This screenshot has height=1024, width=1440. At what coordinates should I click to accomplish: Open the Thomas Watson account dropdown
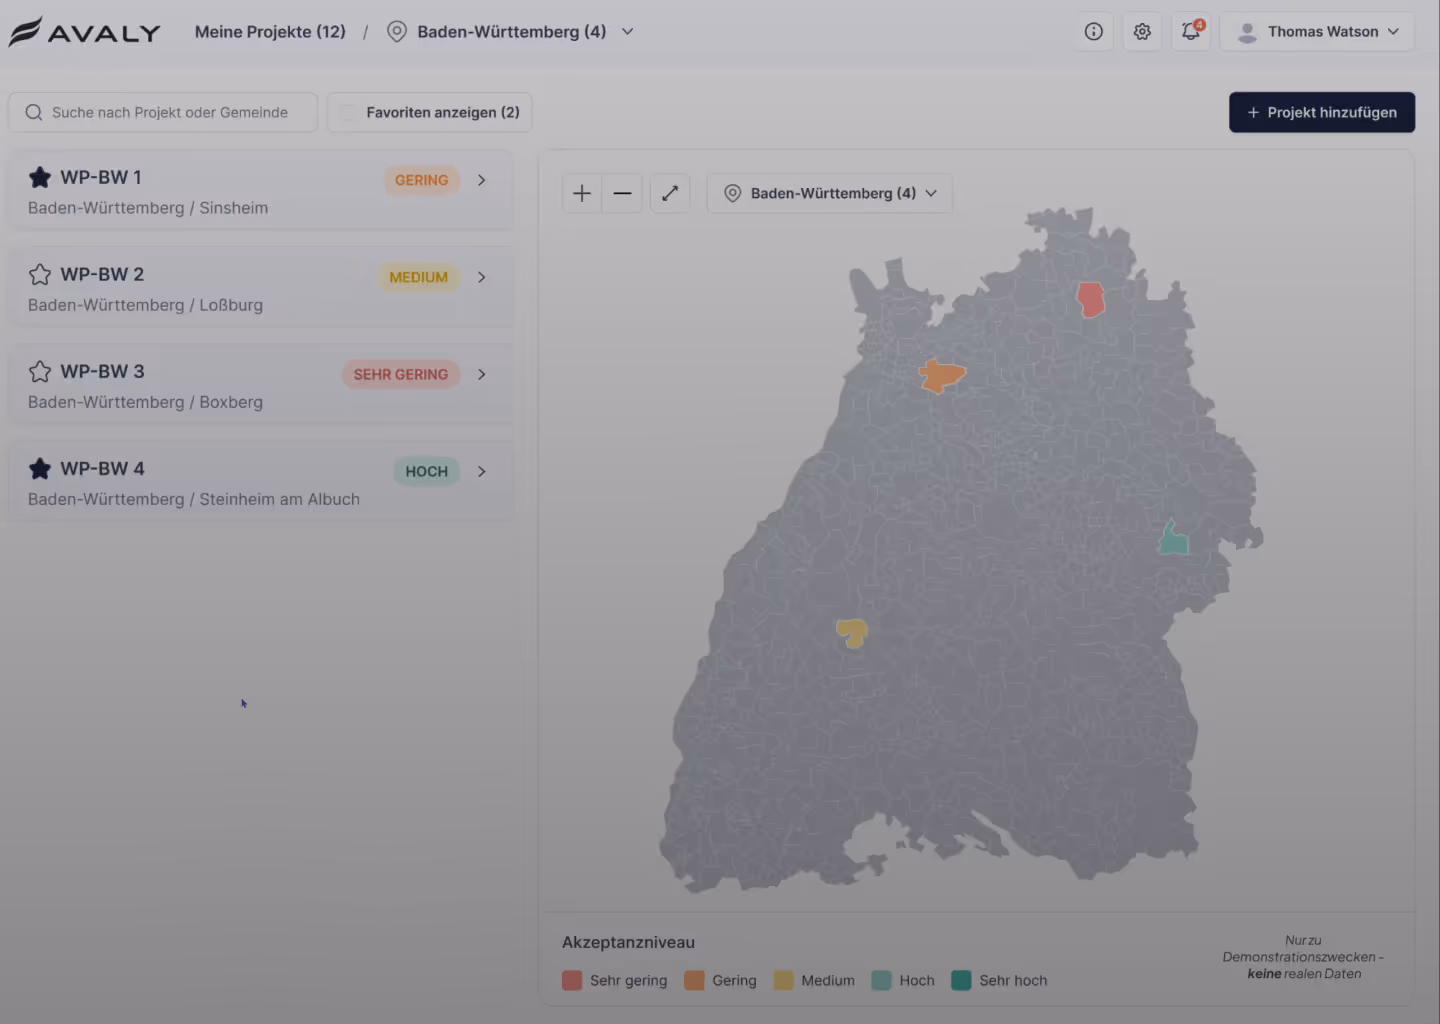(1316, 31)
